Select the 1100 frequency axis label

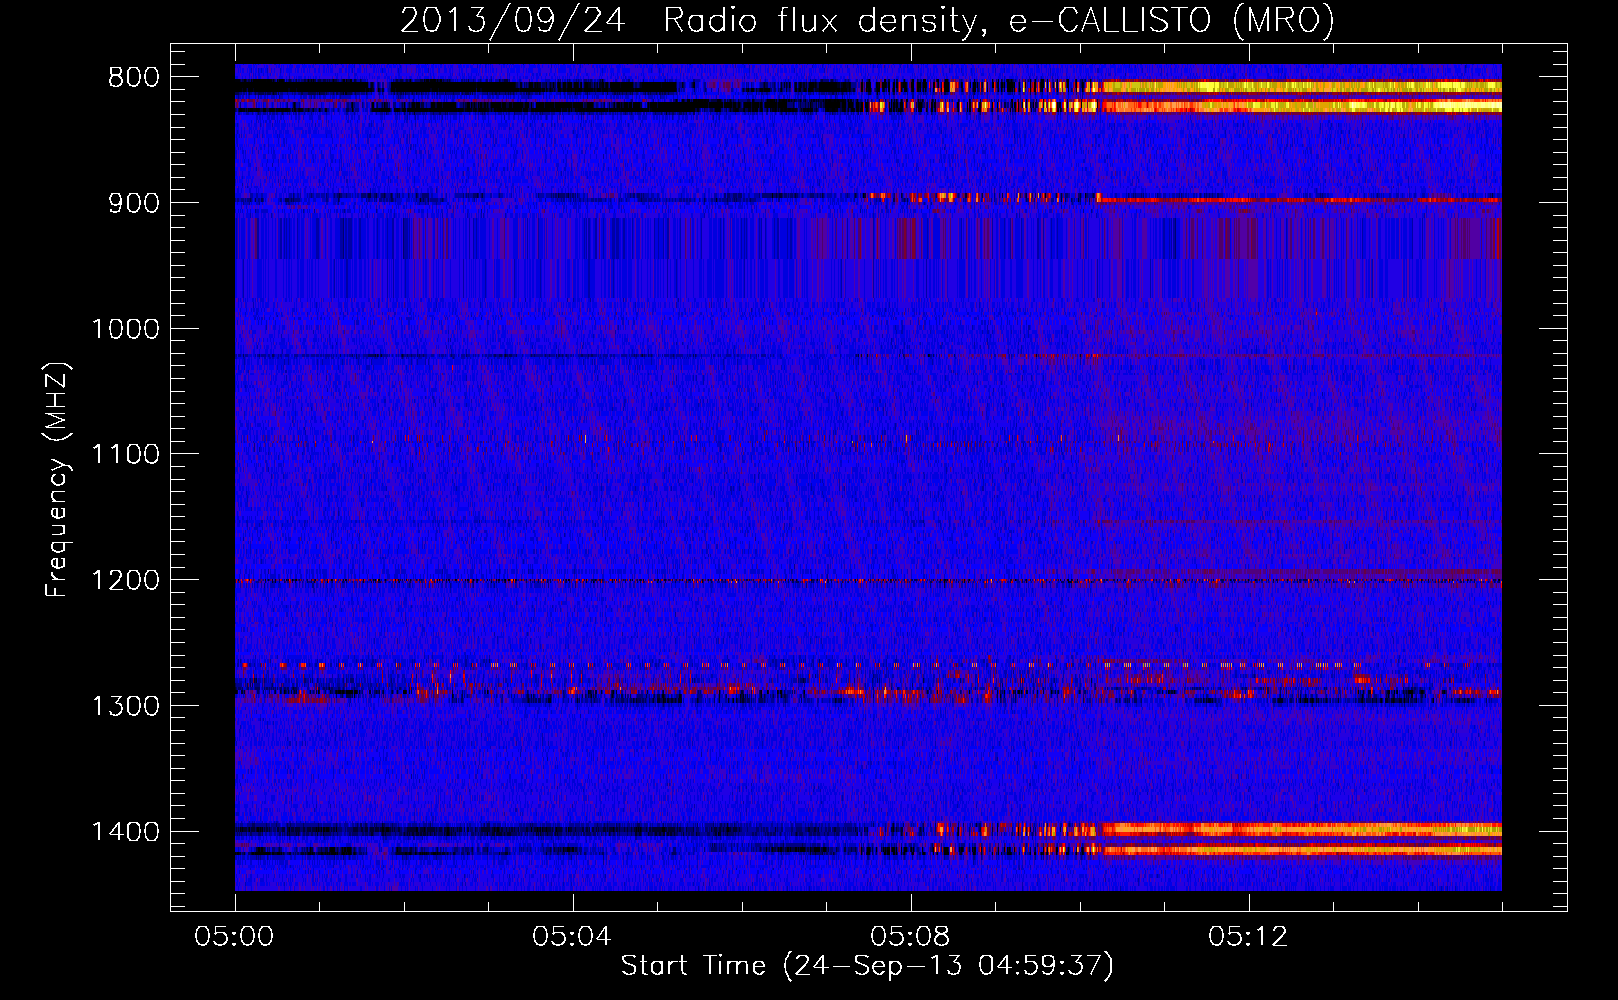tap(125, 455)
